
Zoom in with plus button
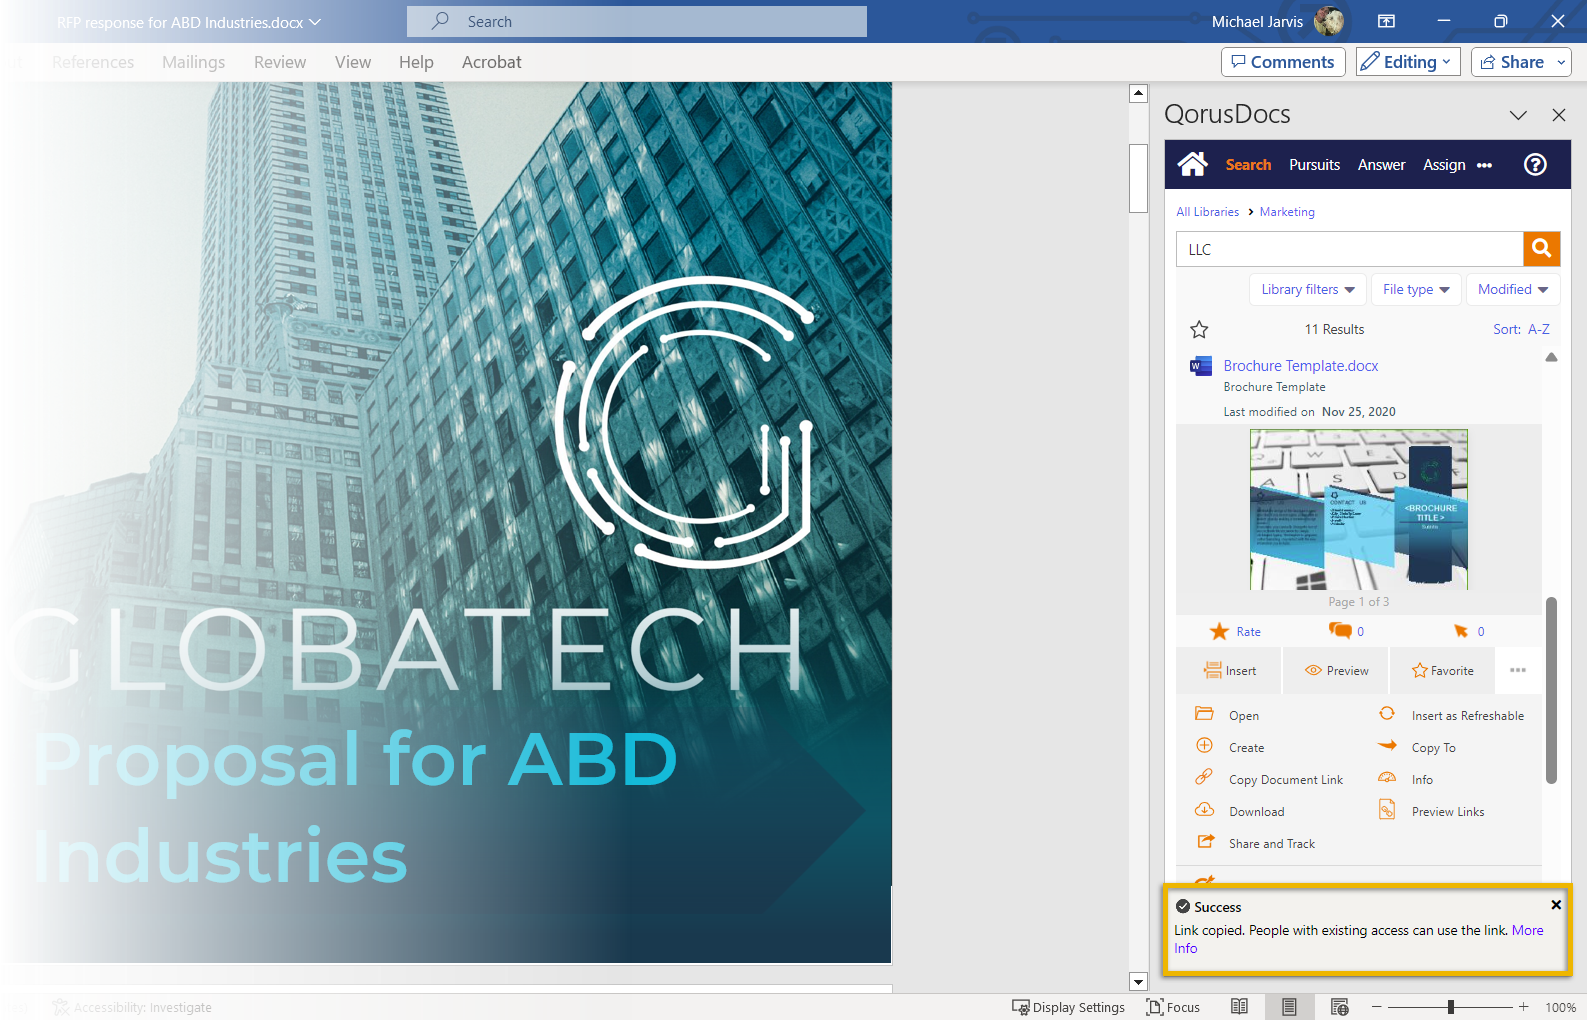[x=1523, y=1007]
